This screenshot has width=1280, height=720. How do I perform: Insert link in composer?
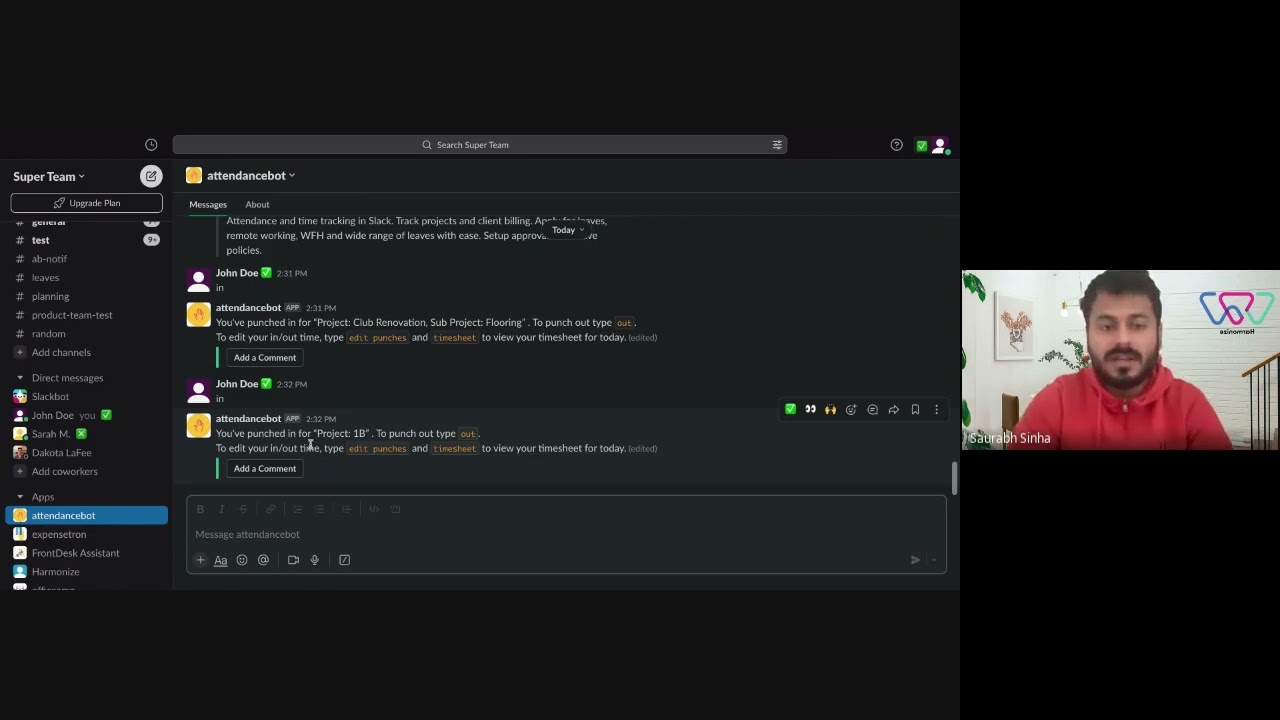click(x=270, y=509)
